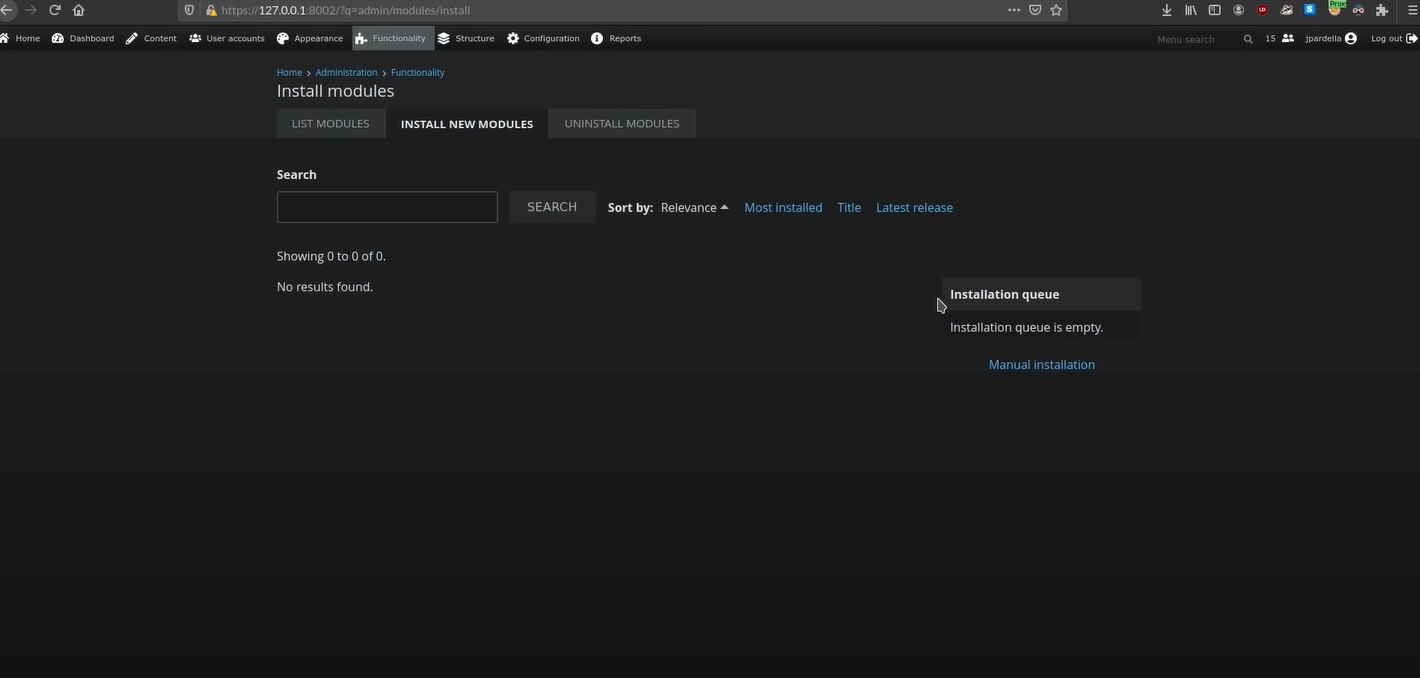The width and height of the screenshot is (1420, 678).
Task: Toggle the browser sidebar icon
Action: pos(1214,10)
